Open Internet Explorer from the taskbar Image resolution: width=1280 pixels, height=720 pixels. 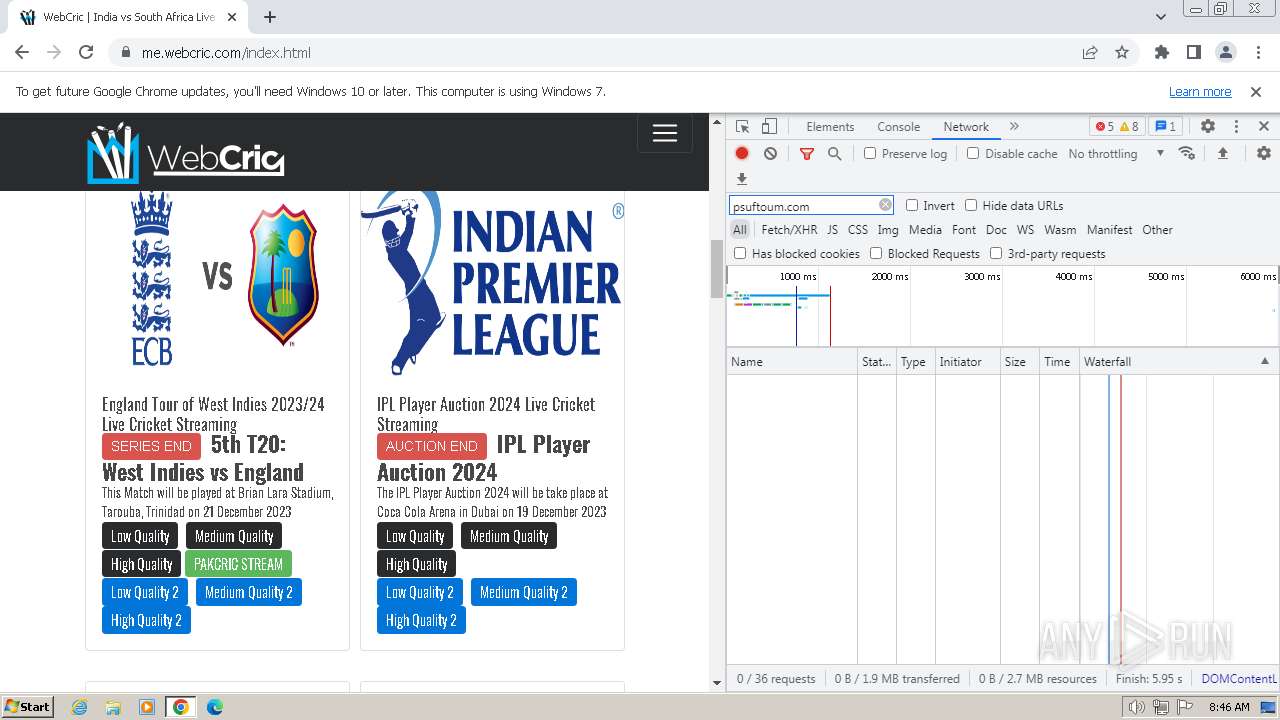(80, 707)
